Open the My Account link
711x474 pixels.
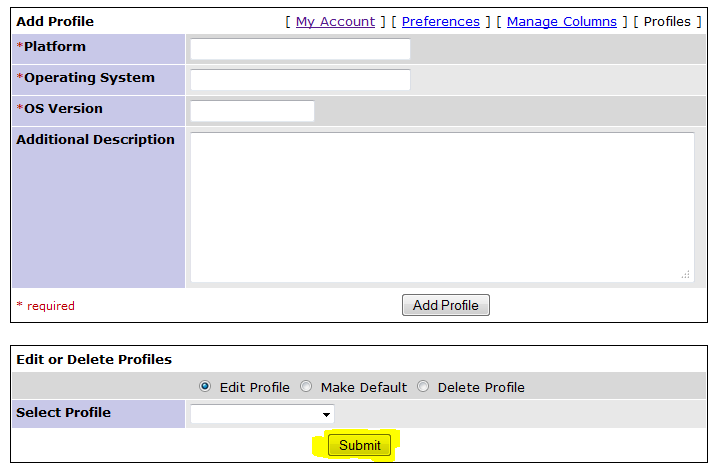[335, 21]
